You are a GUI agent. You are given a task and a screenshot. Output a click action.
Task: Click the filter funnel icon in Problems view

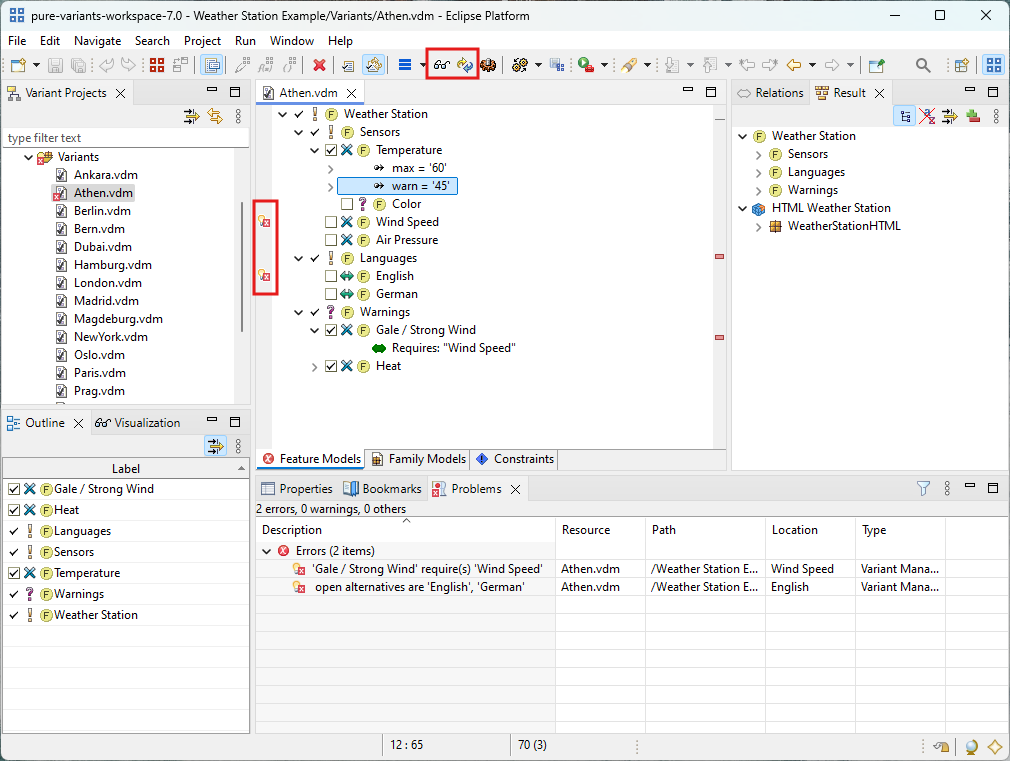[x=922, y=488]
